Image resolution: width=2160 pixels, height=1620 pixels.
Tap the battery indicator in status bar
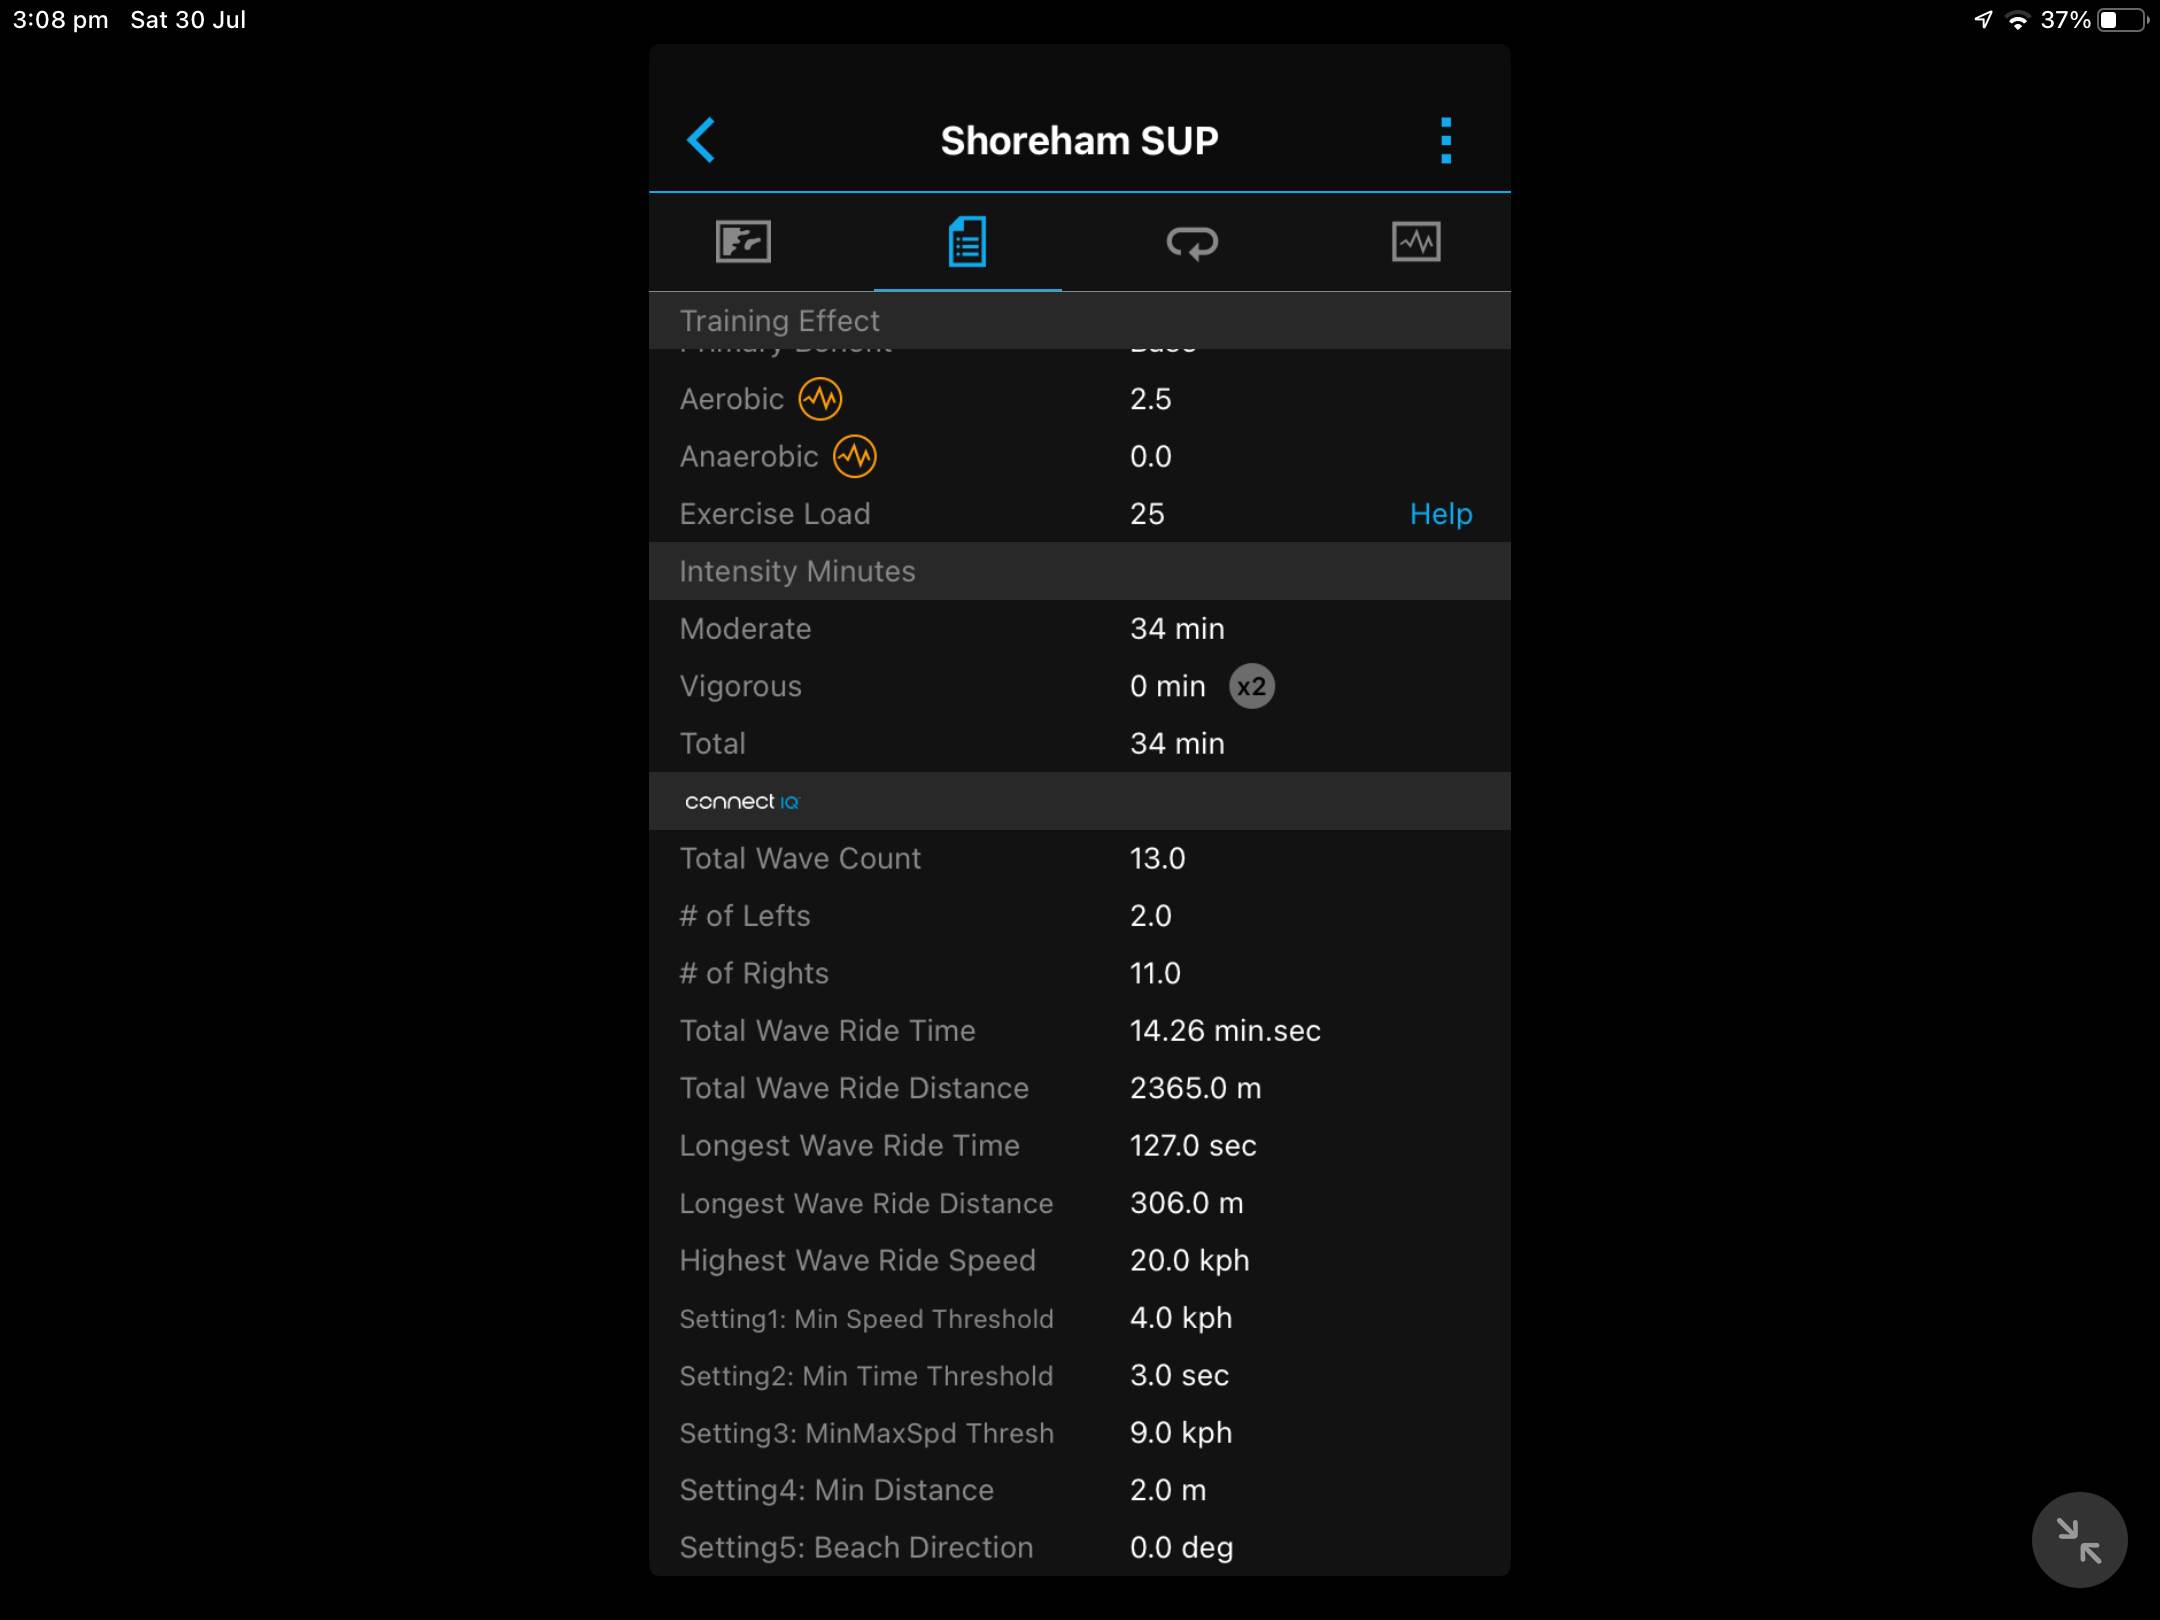[2121, 20]
